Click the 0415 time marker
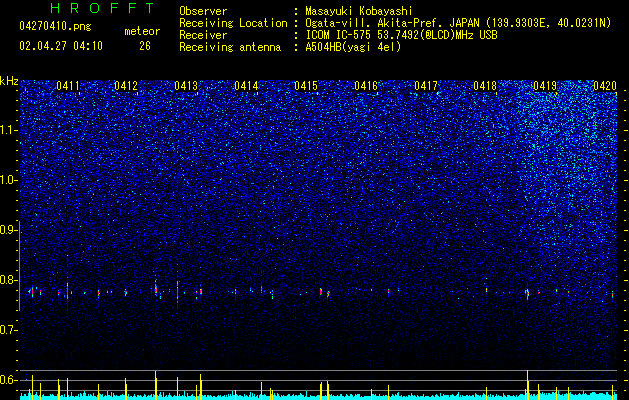Image resolution: width=629 pixels, height=400 pixels. click(306, 86)
